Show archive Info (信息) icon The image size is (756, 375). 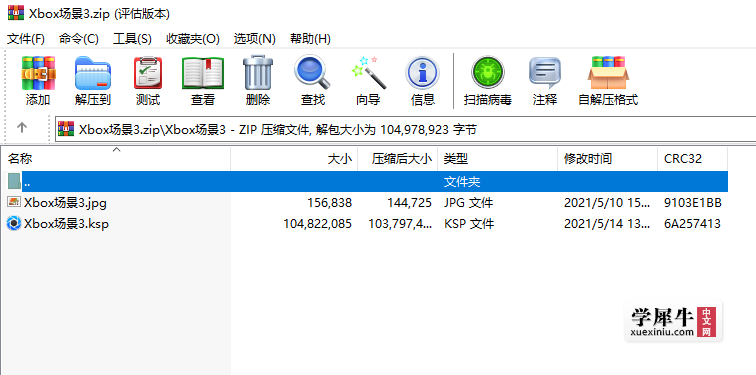[x=423, y=73]
